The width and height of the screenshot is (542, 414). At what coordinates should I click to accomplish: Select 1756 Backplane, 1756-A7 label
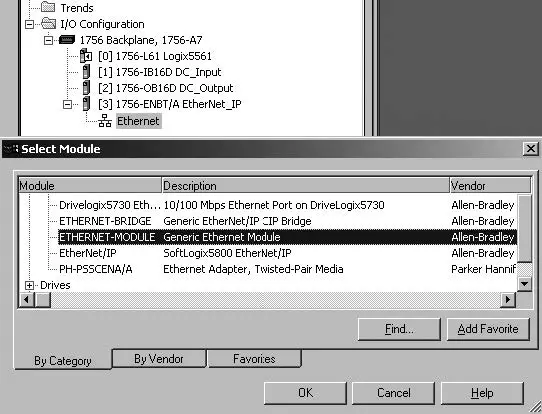(141, 40)
